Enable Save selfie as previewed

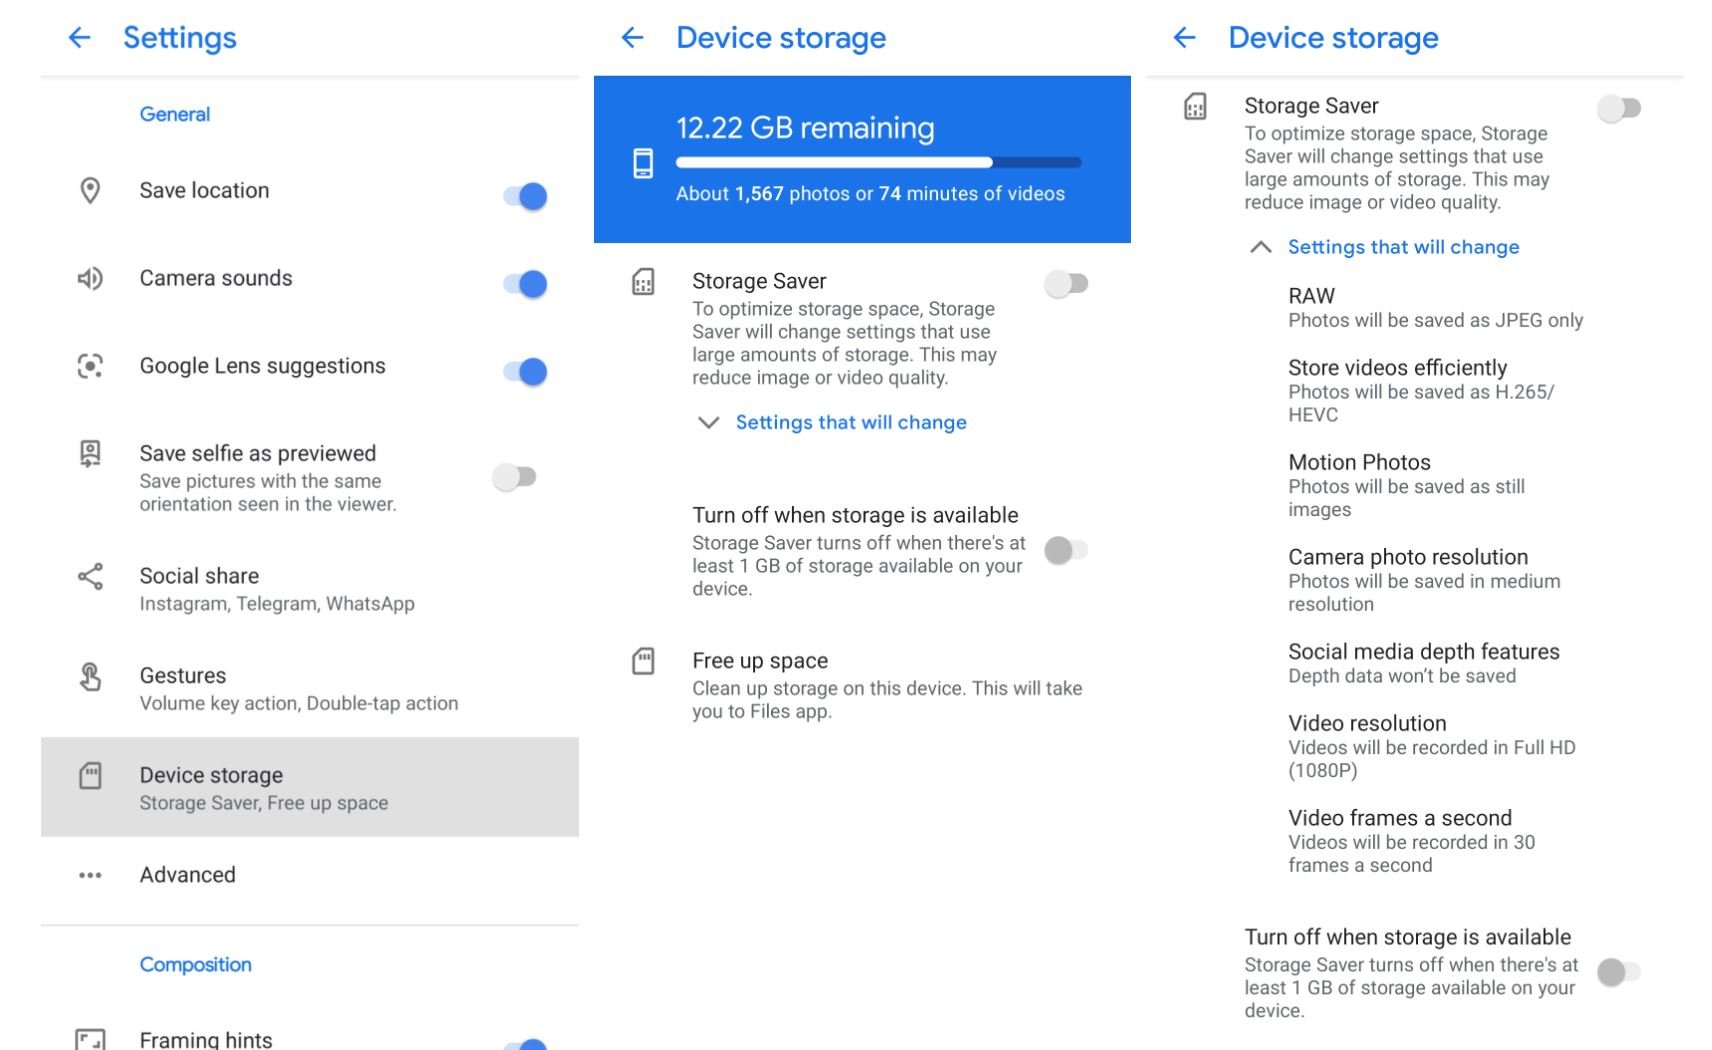tap(515, 477)
